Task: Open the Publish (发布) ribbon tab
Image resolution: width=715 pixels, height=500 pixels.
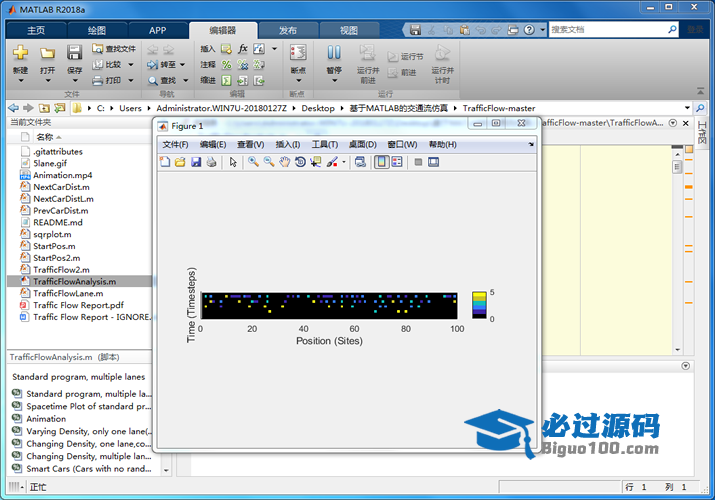Action: 288,30
